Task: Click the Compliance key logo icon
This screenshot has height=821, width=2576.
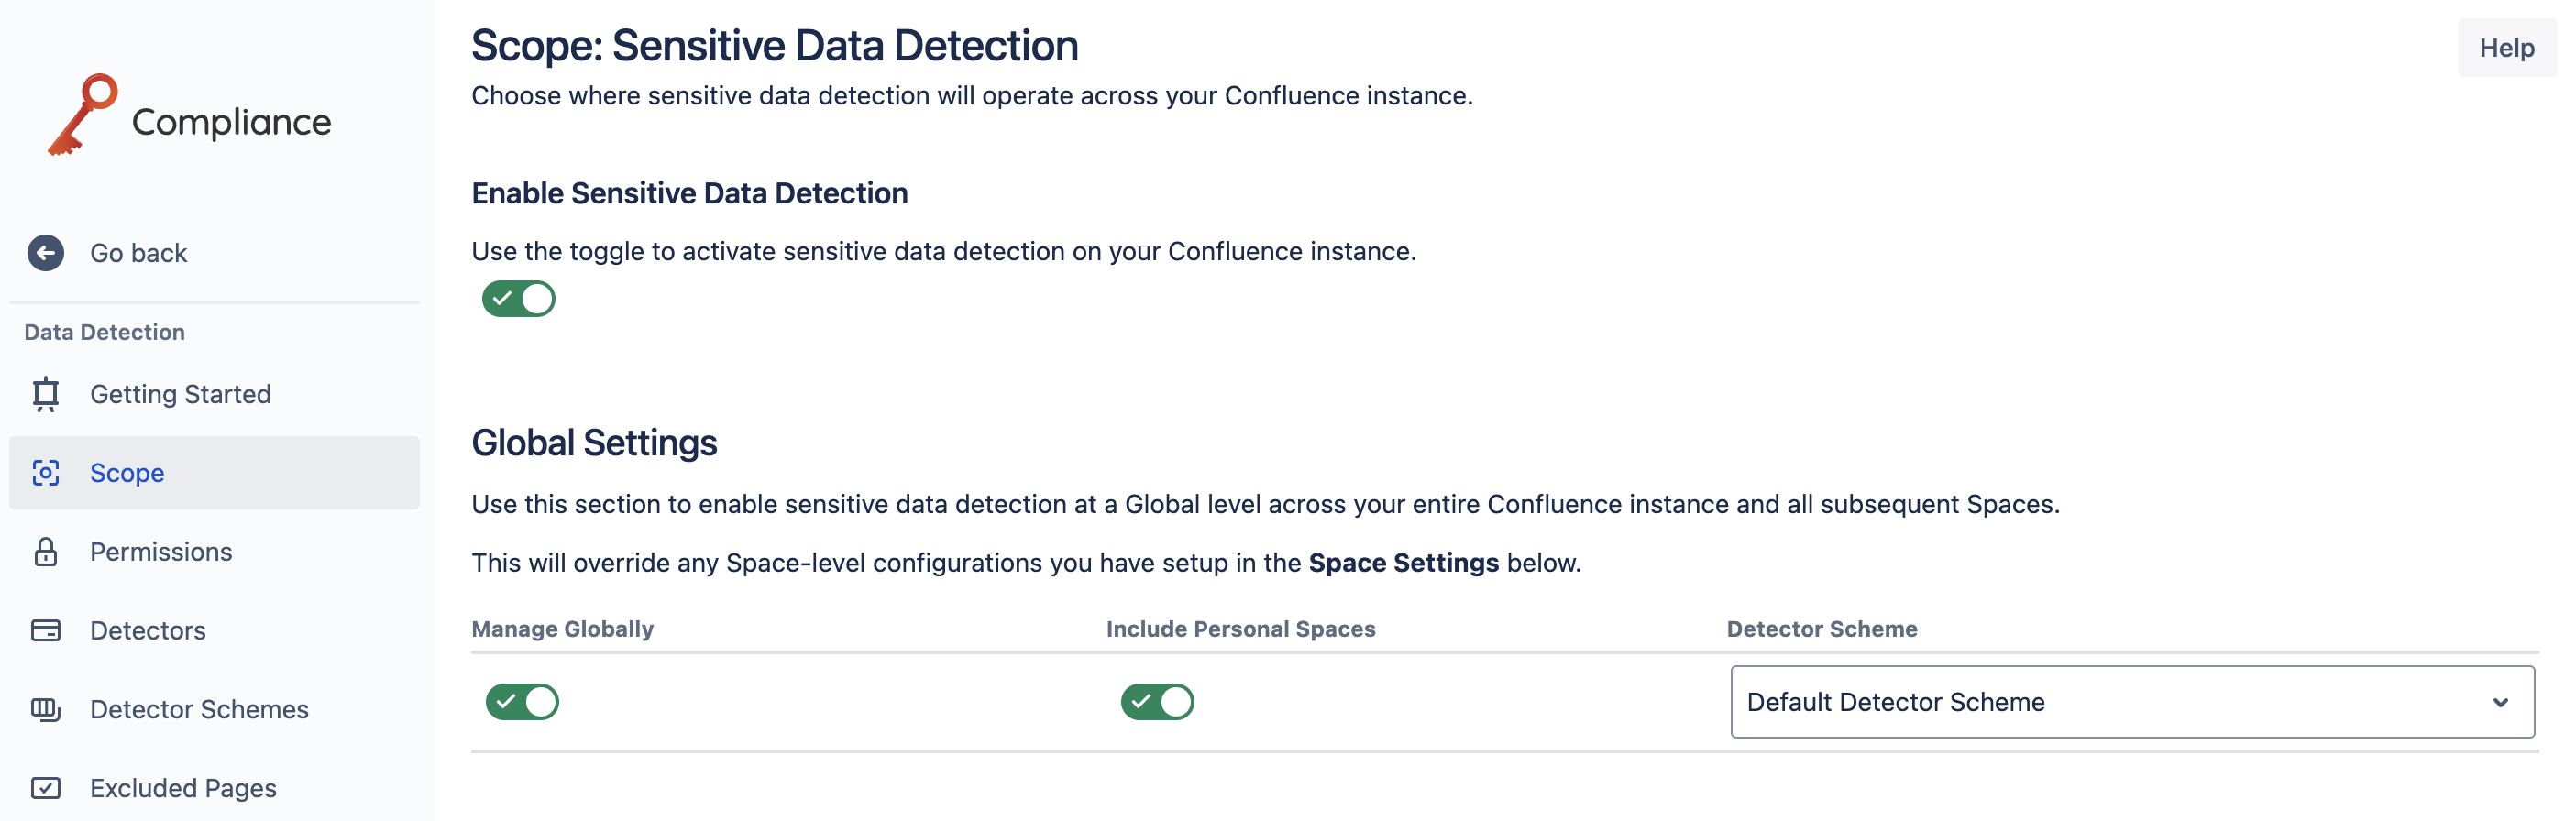Action: (x=83, y=114)
